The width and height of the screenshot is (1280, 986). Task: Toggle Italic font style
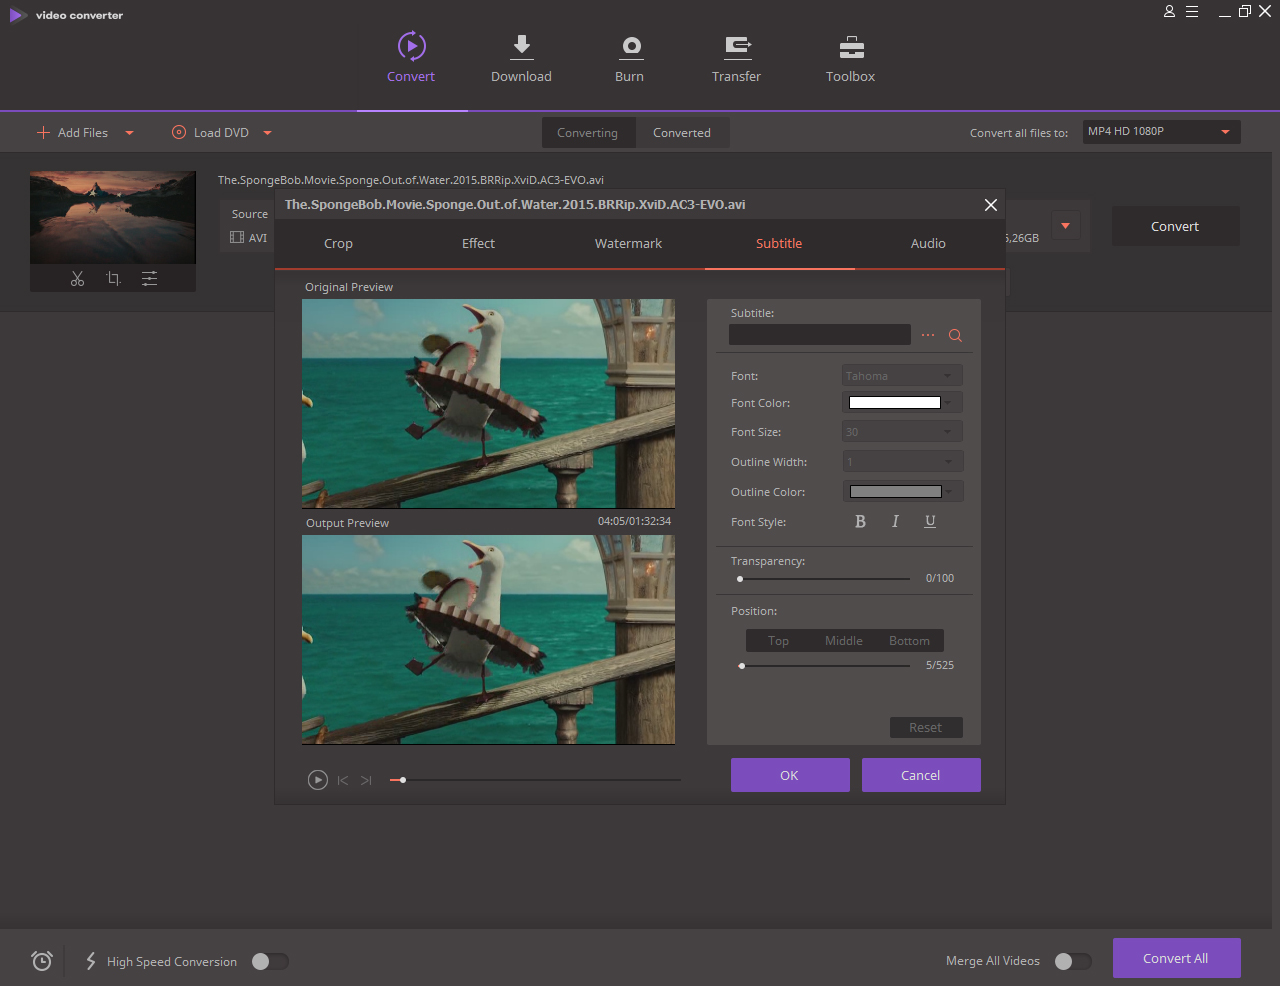click(x=895, y=521)
